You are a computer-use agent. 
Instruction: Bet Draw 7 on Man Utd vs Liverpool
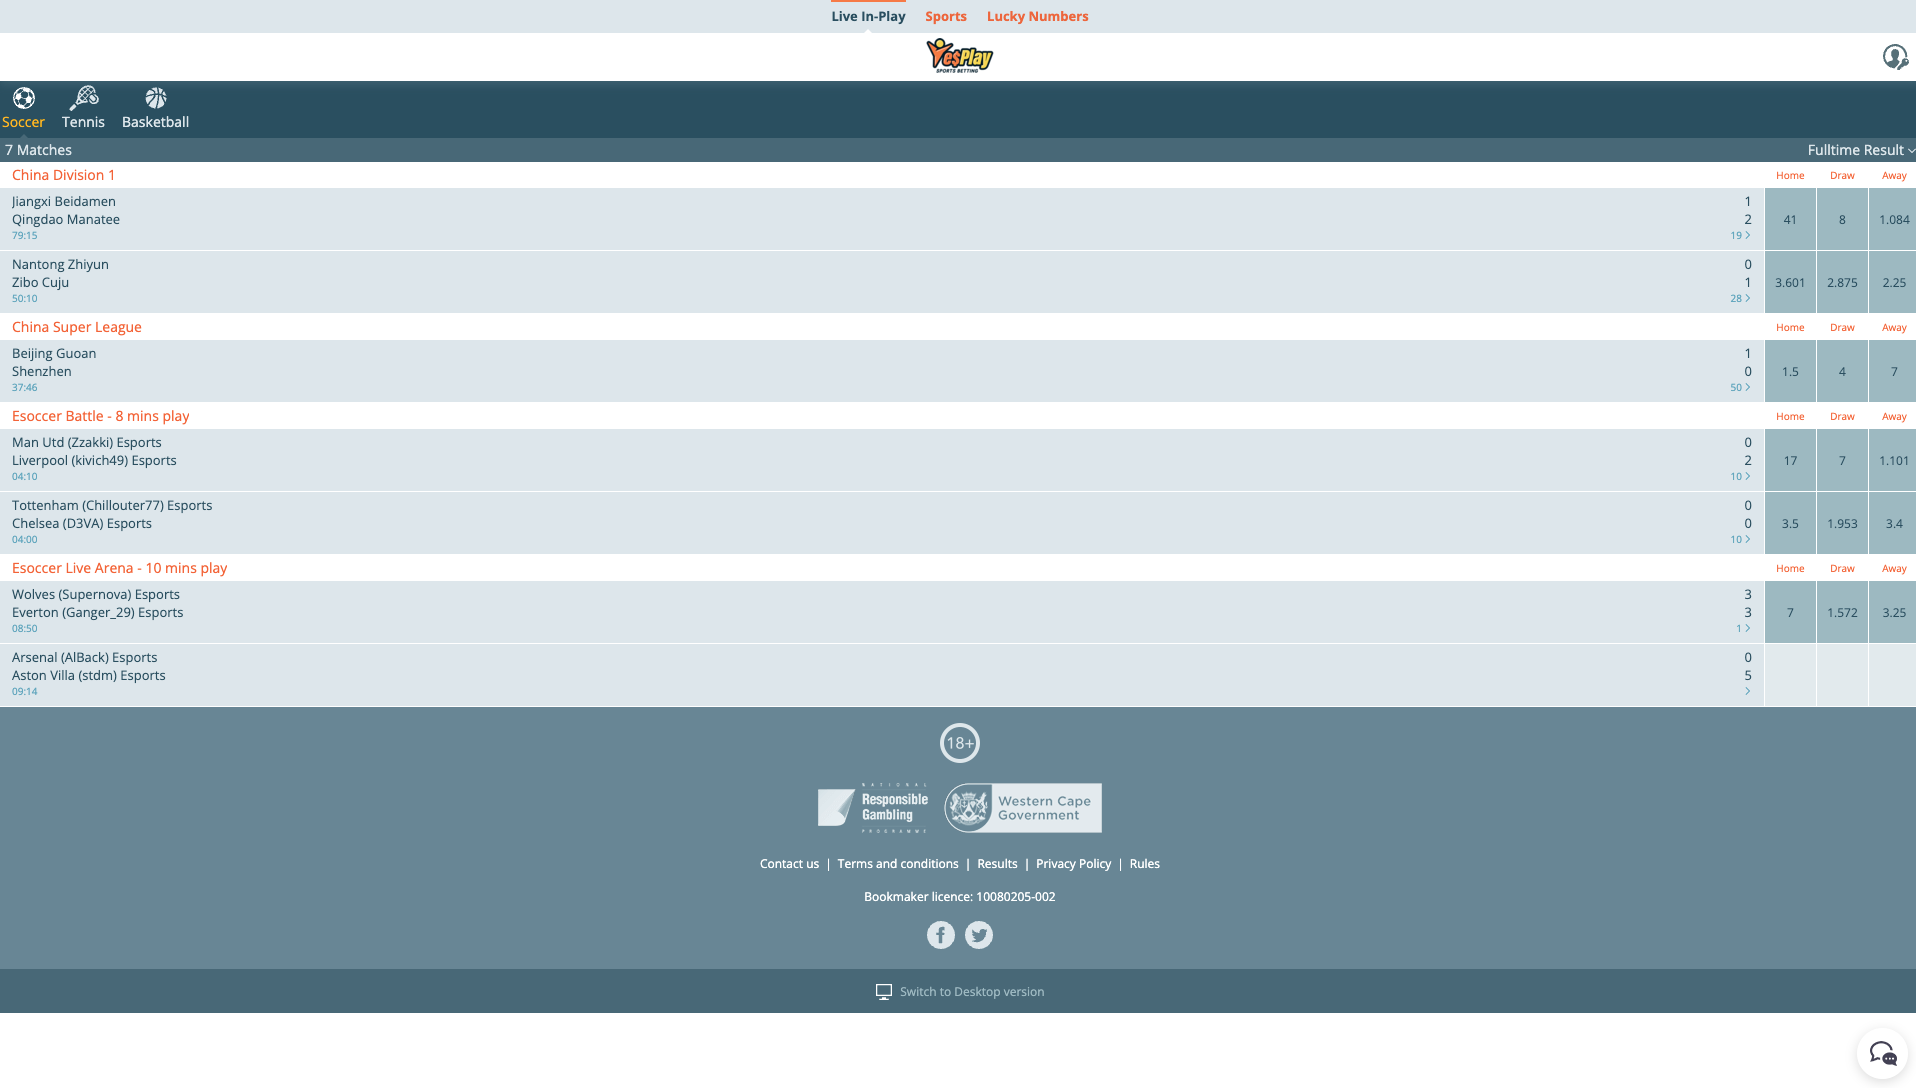coord(1842,461)
